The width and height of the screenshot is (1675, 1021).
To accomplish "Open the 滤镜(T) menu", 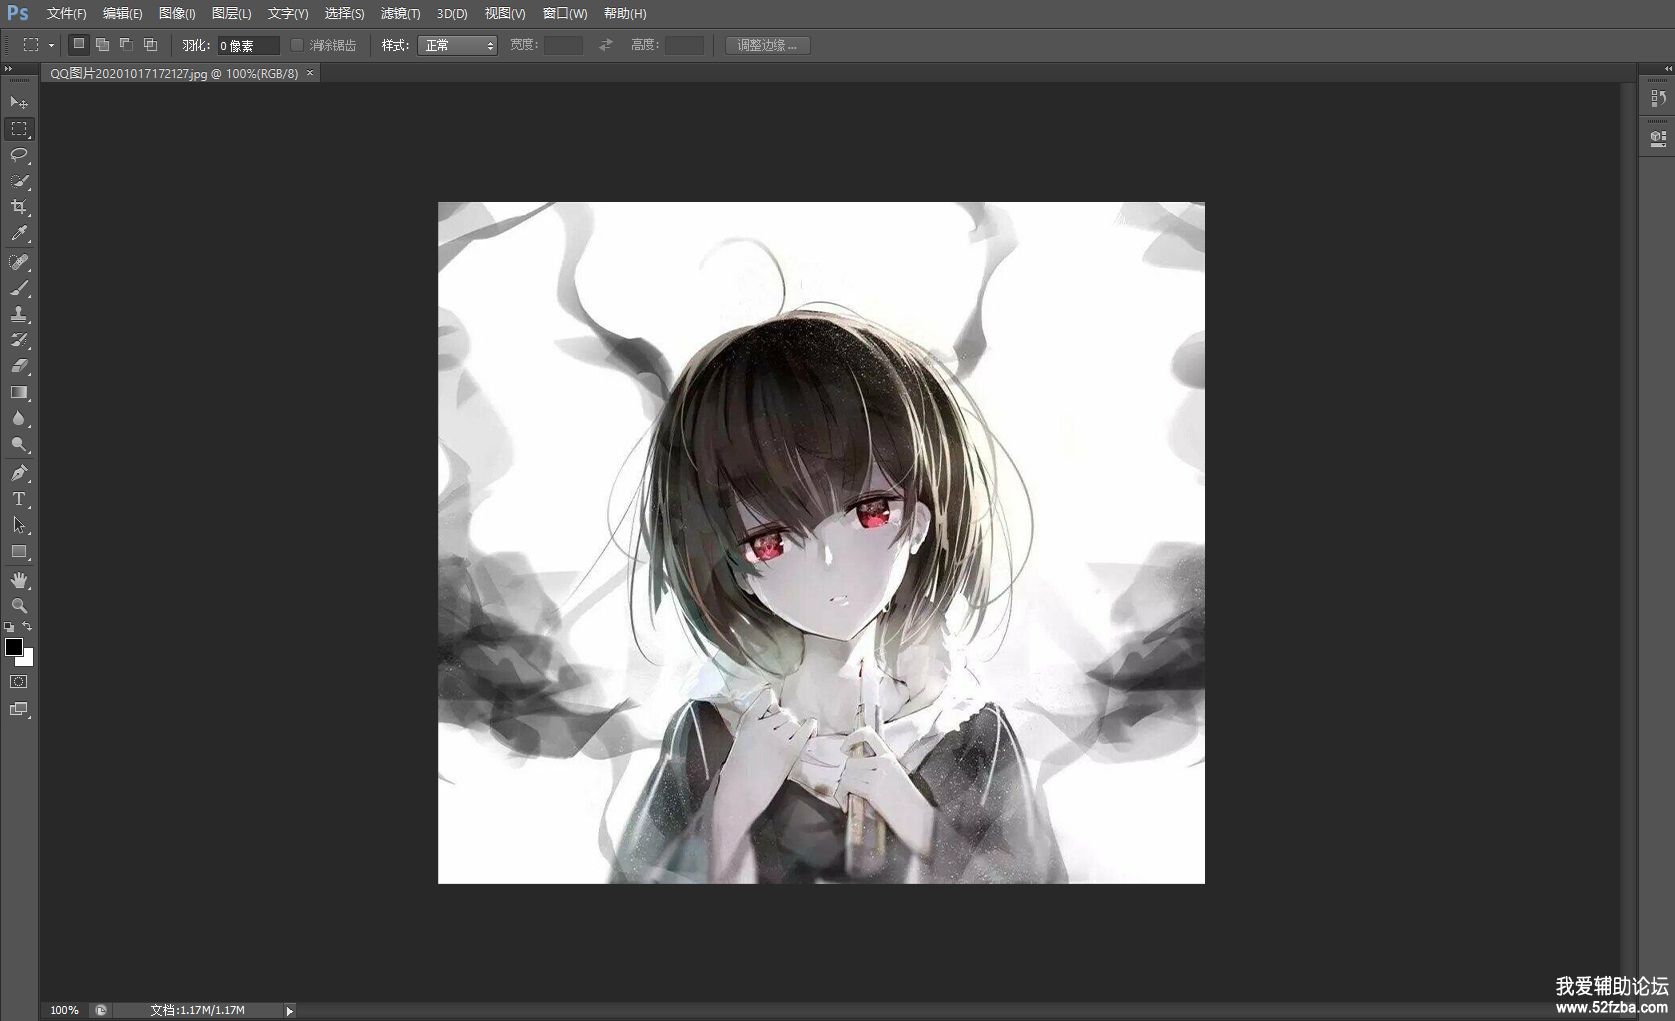I will tap(400, 14).
